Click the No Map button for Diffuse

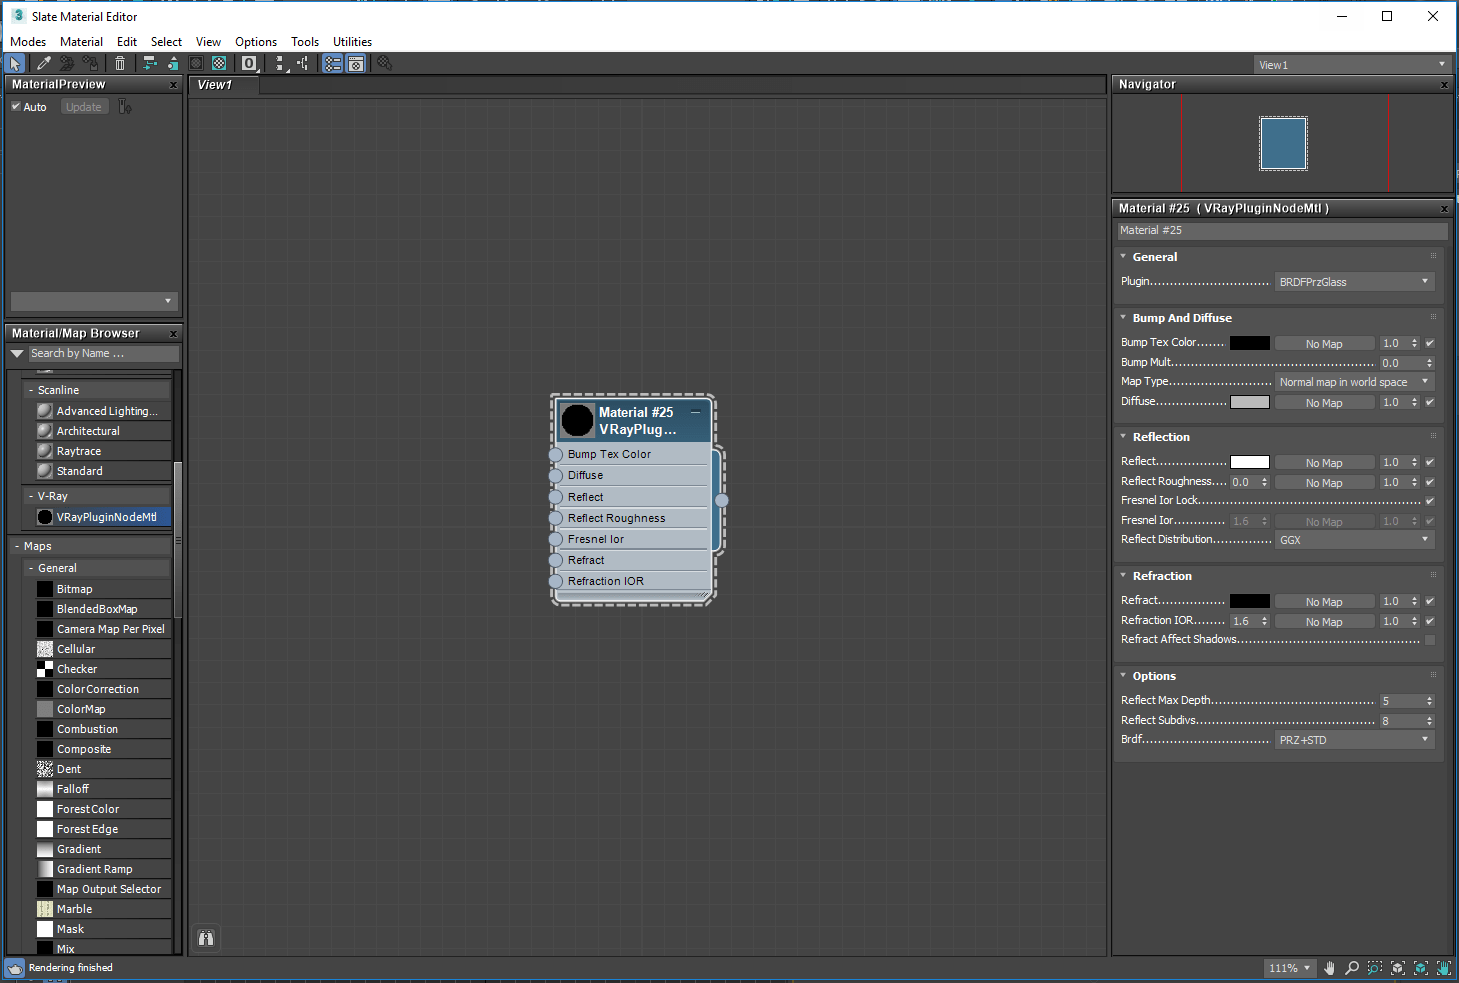(1324, 403)
